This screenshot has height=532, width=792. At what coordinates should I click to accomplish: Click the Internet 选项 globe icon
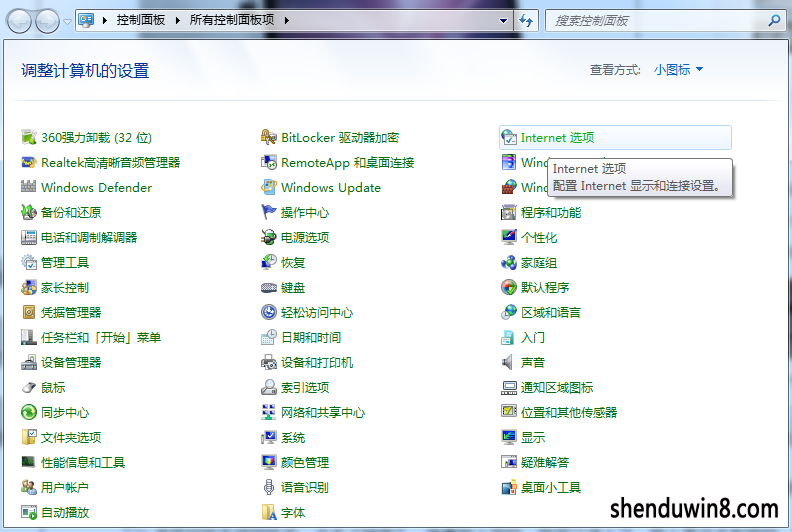pyautogui.click(x=509, y=137)
